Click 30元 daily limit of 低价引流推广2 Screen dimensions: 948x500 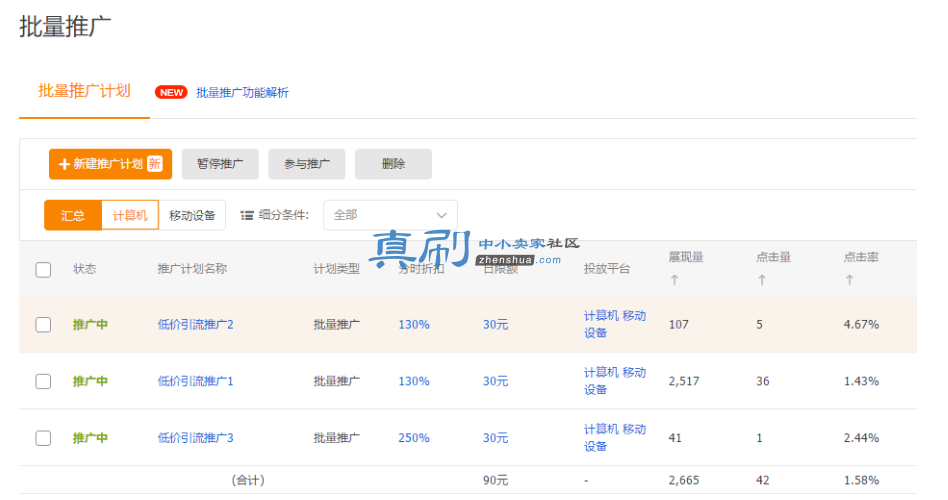[x=495, y=325]
